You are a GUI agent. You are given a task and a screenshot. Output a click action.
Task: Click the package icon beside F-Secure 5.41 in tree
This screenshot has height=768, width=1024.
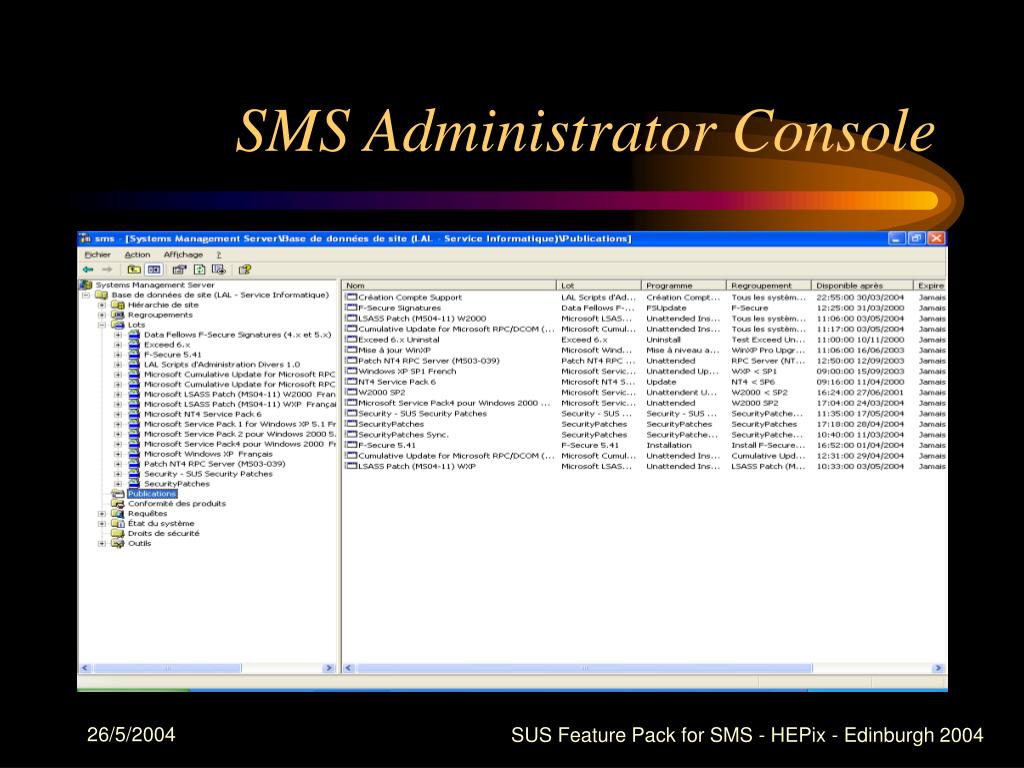click(134, 355)
